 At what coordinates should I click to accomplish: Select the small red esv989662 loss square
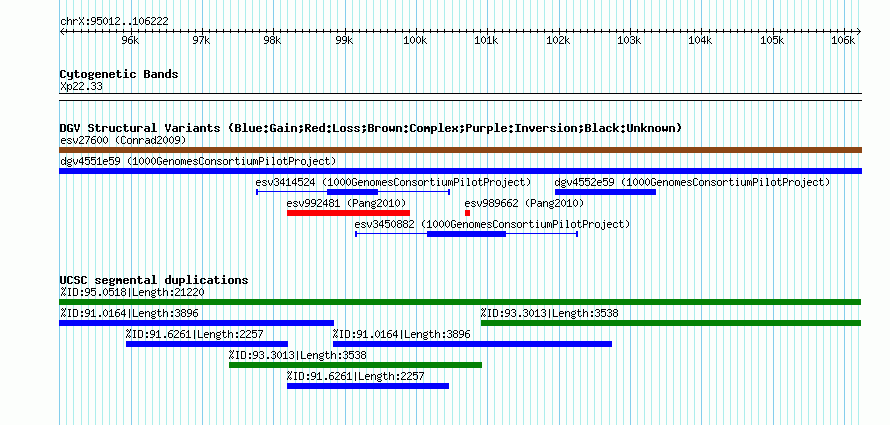tap(467, 213)
